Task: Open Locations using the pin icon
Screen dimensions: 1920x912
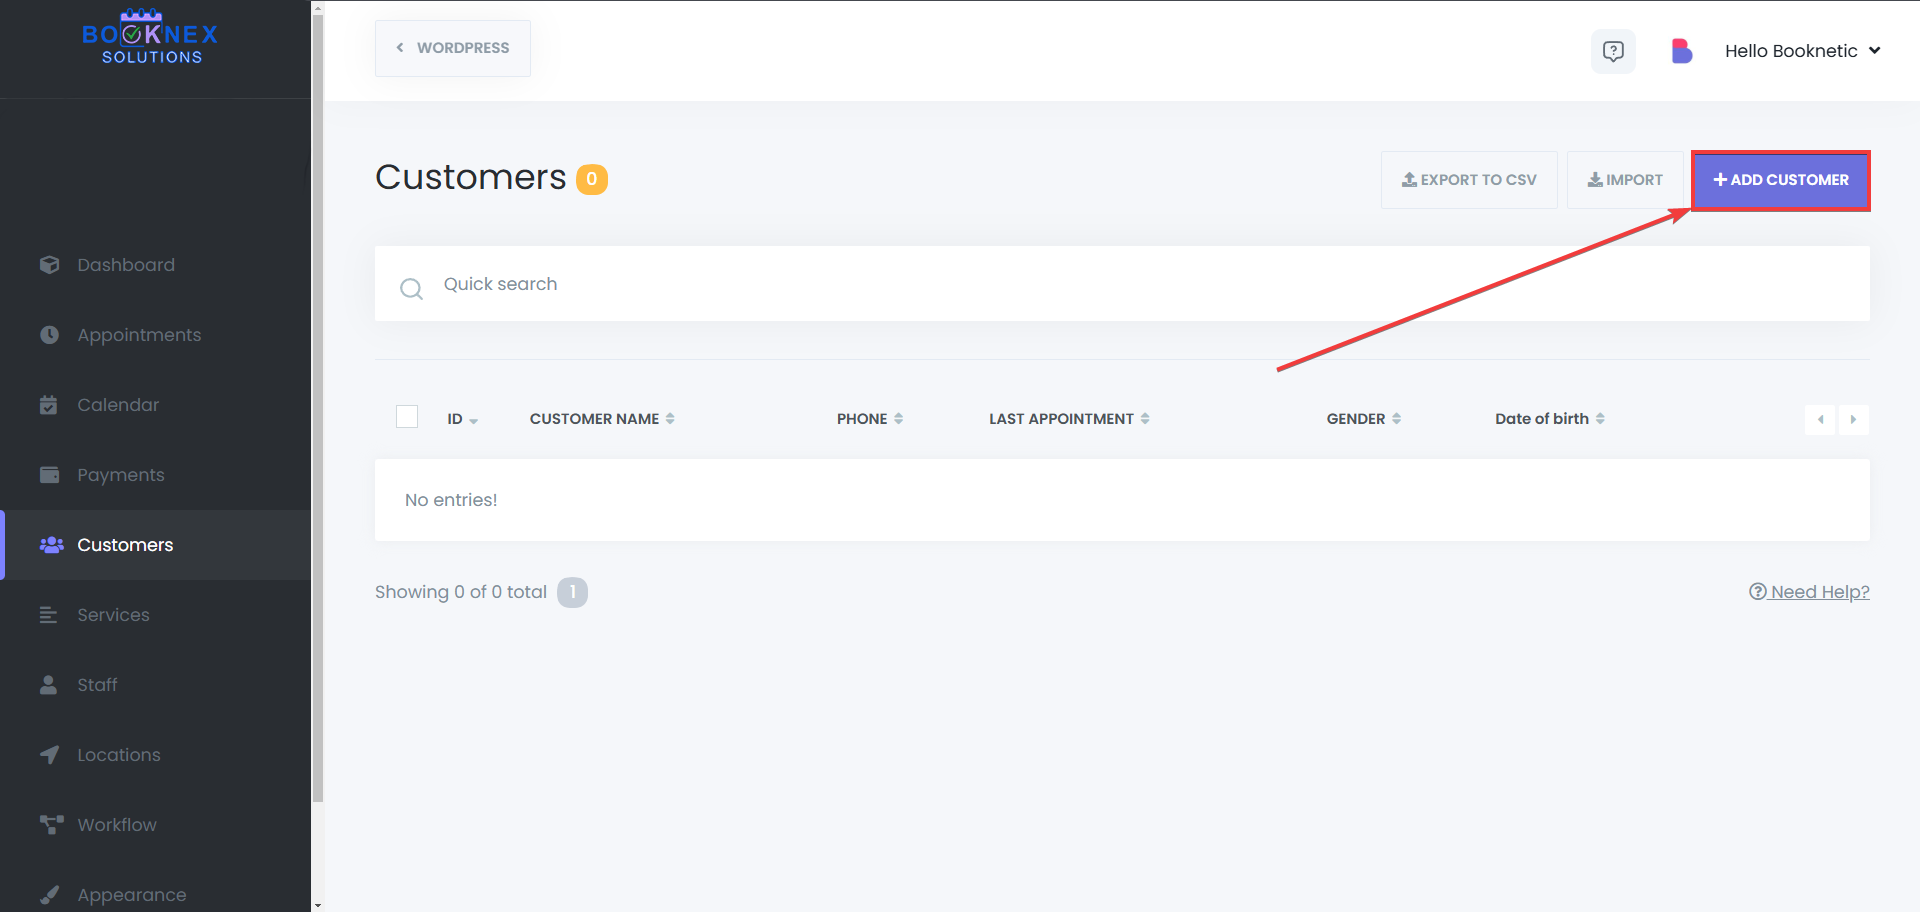Action: pos(49,754)
